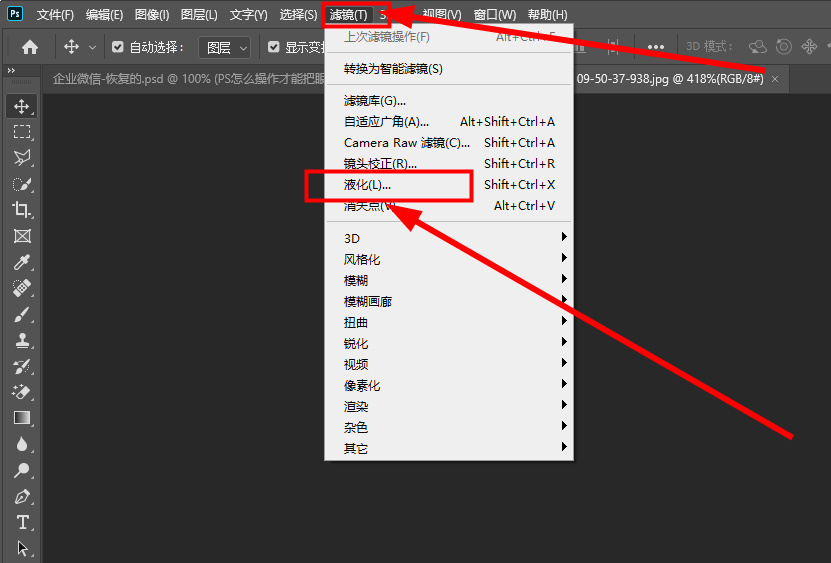
Task: Select the History Brush tool
Action: (22, 366)
